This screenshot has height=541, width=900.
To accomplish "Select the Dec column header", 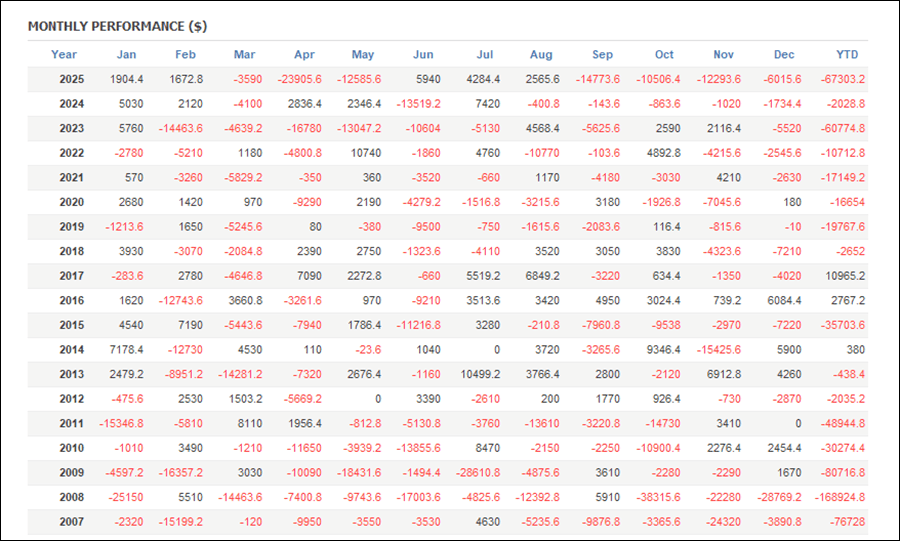I will [784, 55].
